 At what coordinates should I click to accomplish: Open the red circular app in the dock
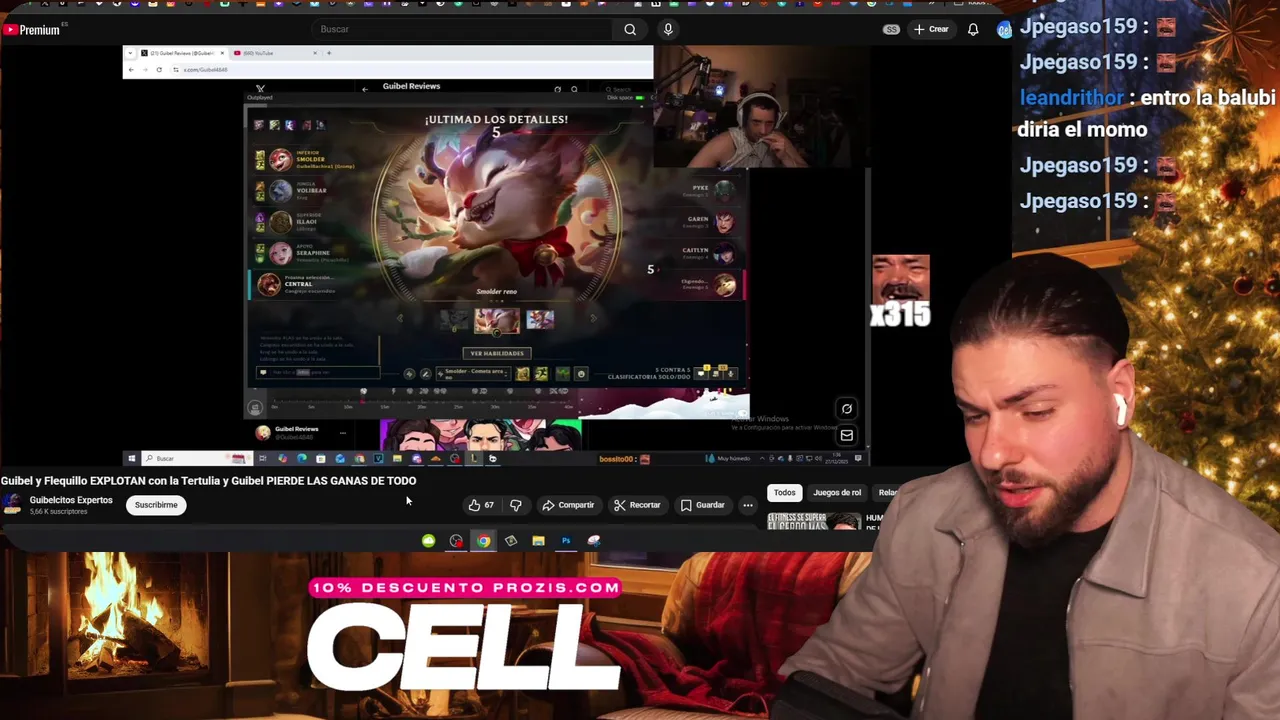[x=456, y=541]
